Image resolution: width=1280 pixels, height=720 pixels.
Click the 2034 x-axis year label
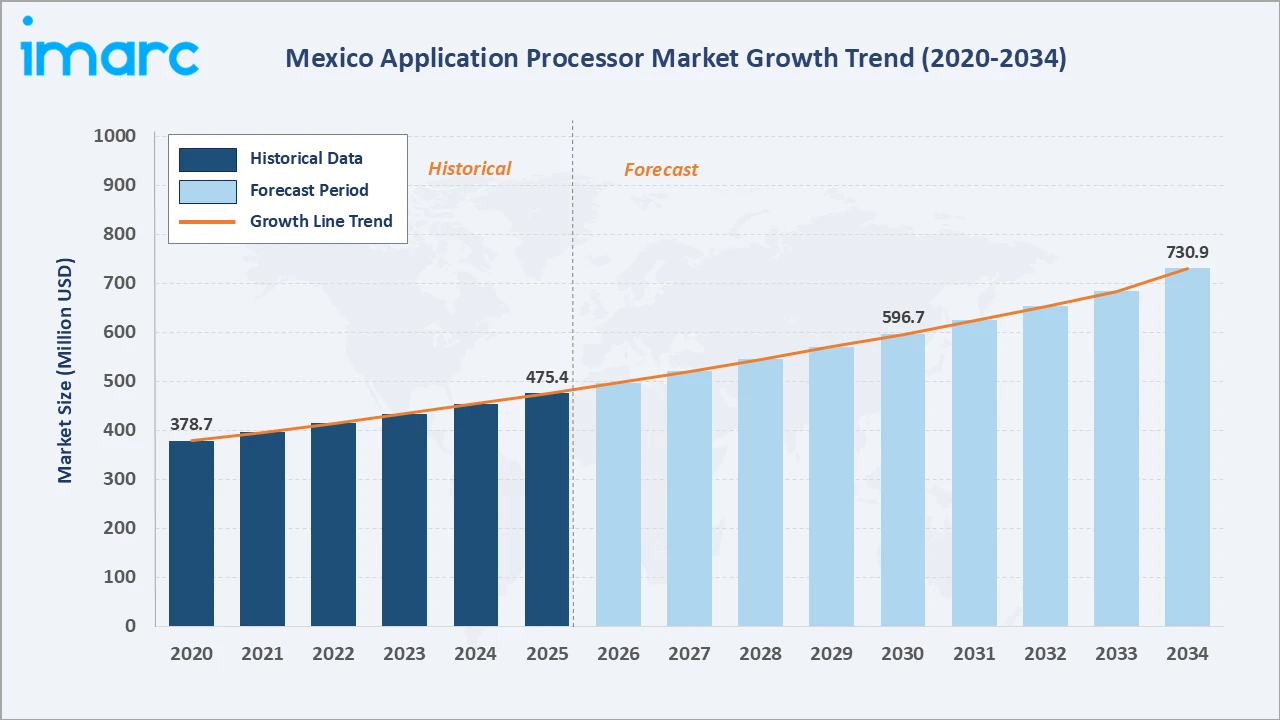pos(1188,654)
